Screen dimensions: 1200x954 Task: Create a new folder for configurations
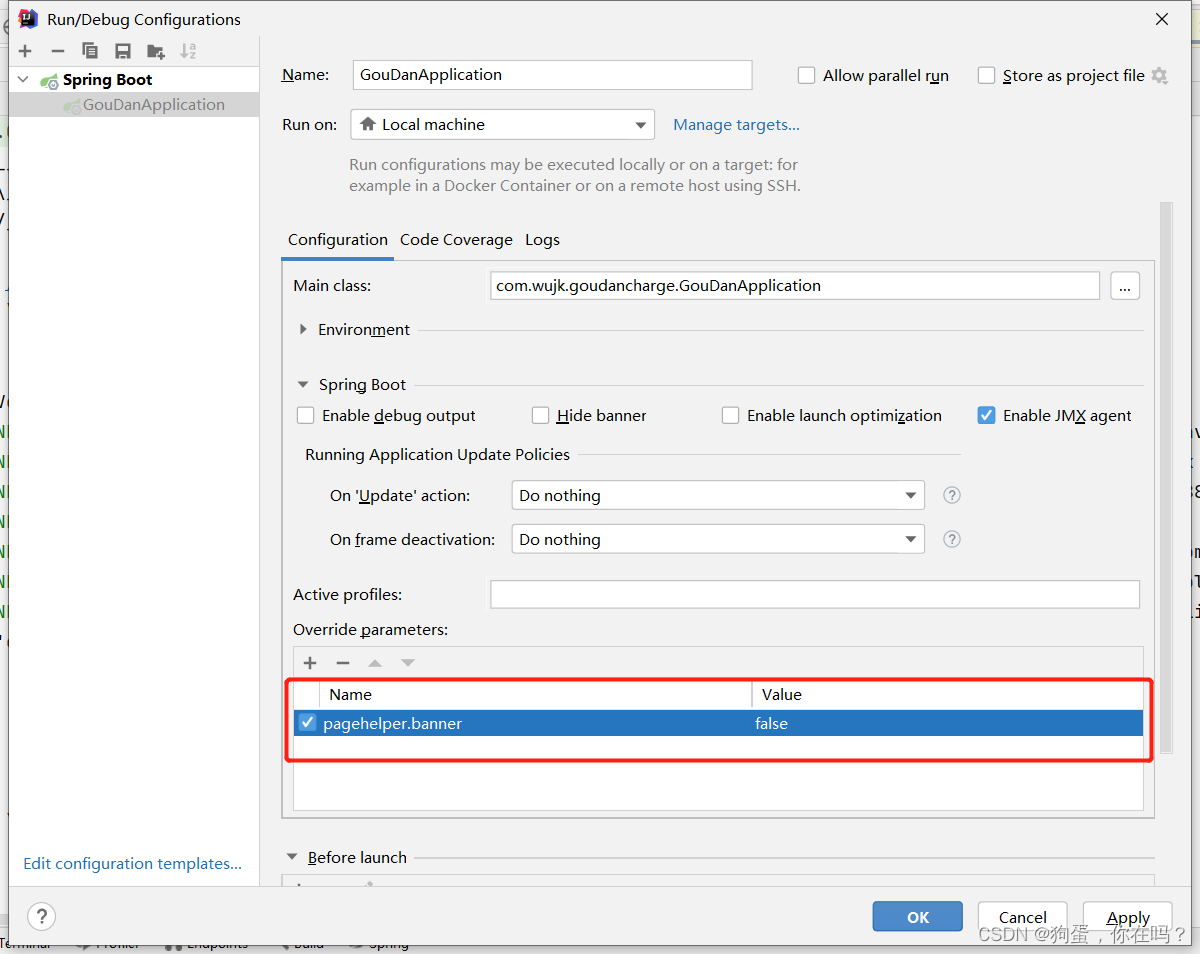coord(156,51)
